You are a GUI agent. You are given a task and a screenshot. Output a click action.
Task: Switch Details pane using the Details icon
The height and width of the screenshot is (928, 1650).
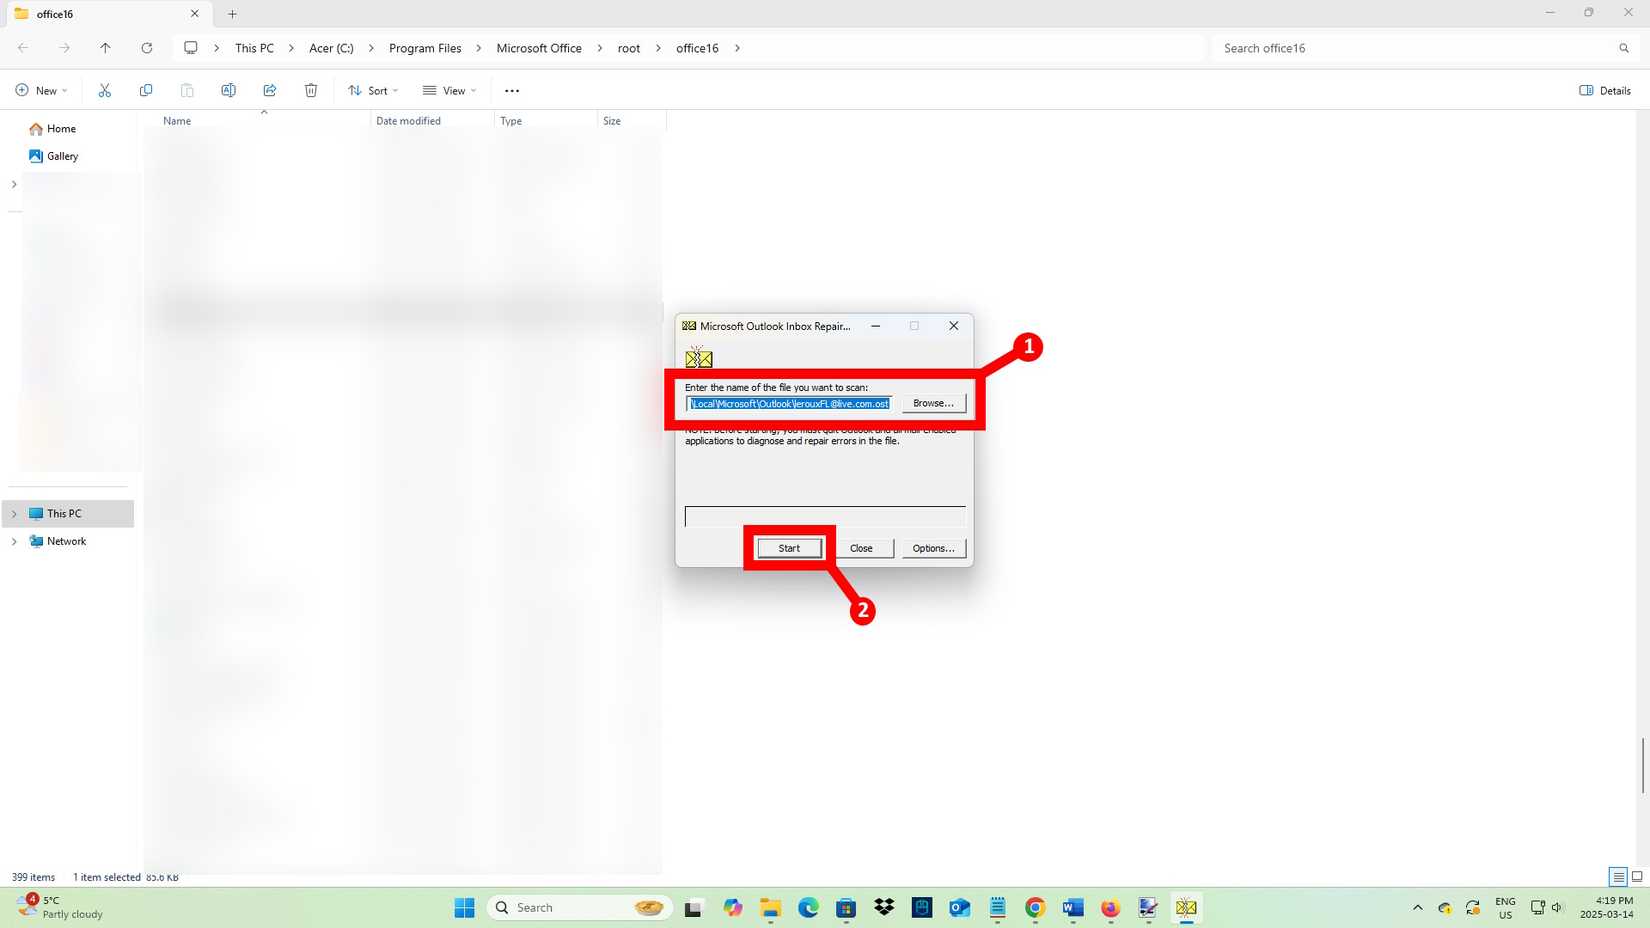click(x=1604, y=90)
